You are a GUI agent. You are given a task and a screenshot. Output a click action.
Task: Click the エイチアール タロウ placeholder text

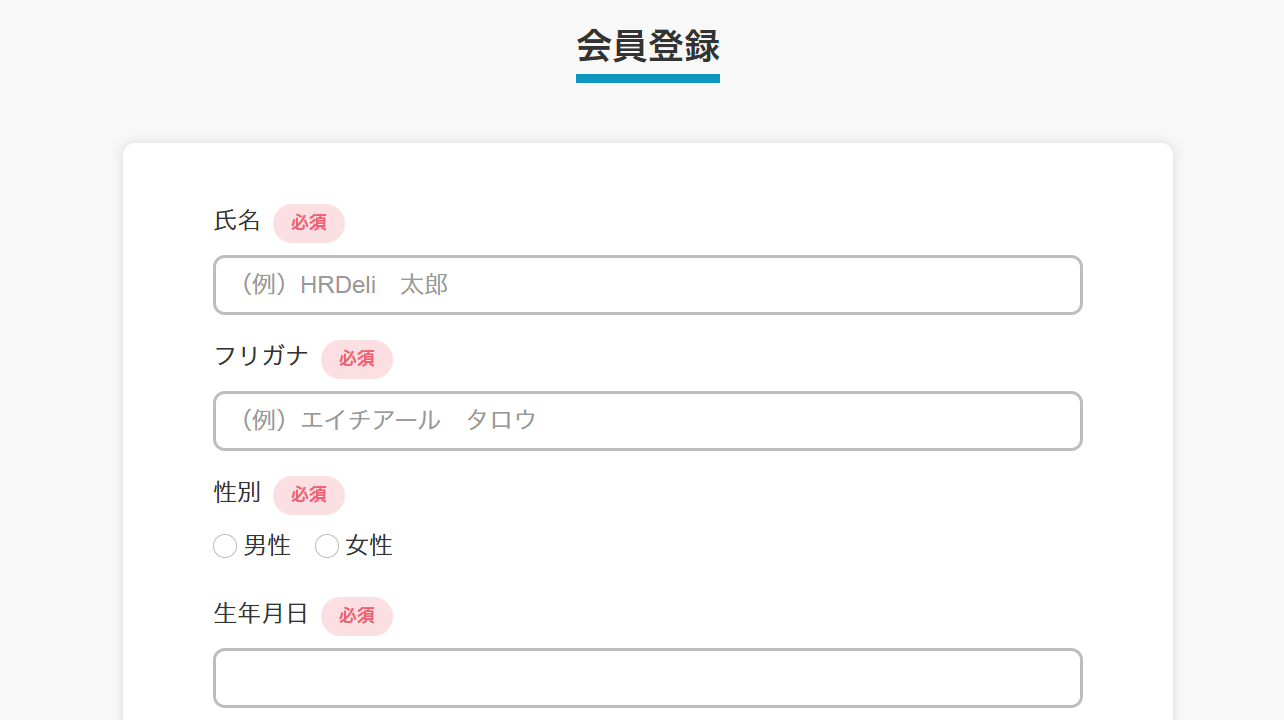point(387,421)
